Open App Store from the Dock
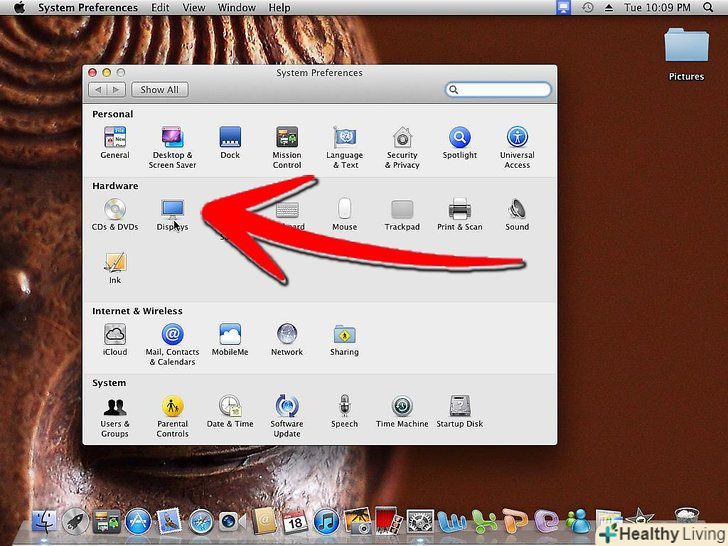 (x=138, y=521)
